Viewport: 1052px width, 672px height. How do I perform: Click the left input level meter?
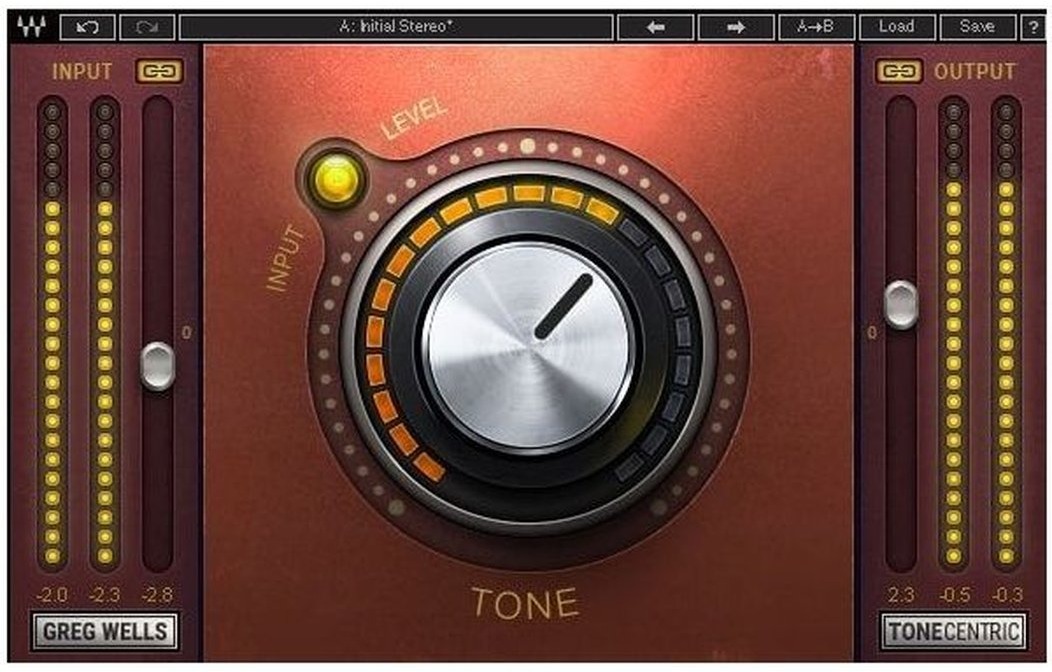(x=52, y=333)
